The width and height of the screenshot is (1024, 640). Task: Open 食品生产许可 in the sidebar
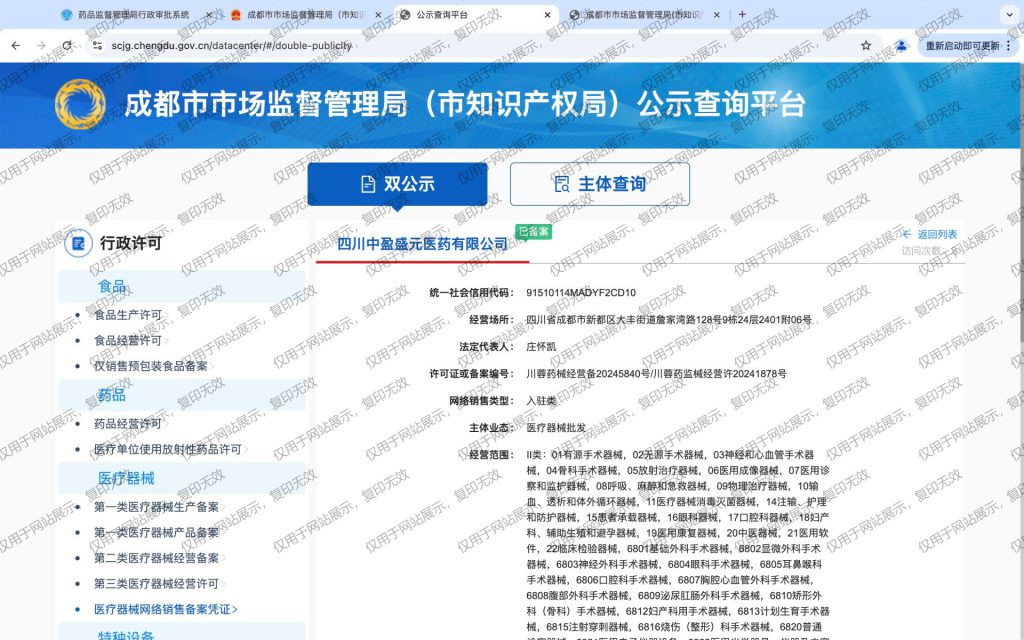pyautogui.click(x=127, y=315)
